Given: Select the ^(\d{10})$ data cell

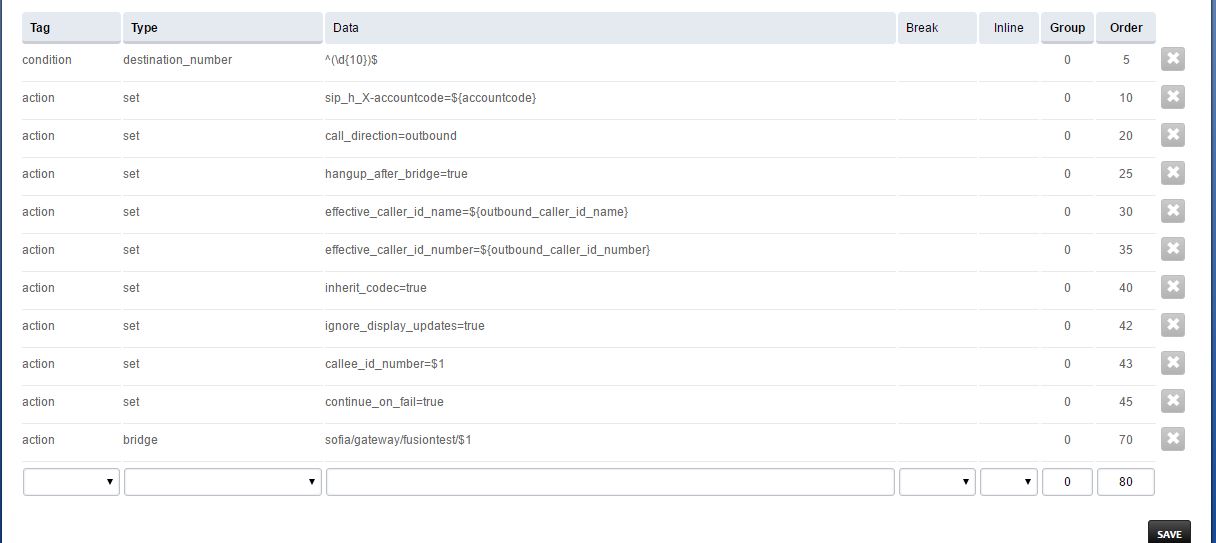Looking at the screenshot, I should coord(352,60).
